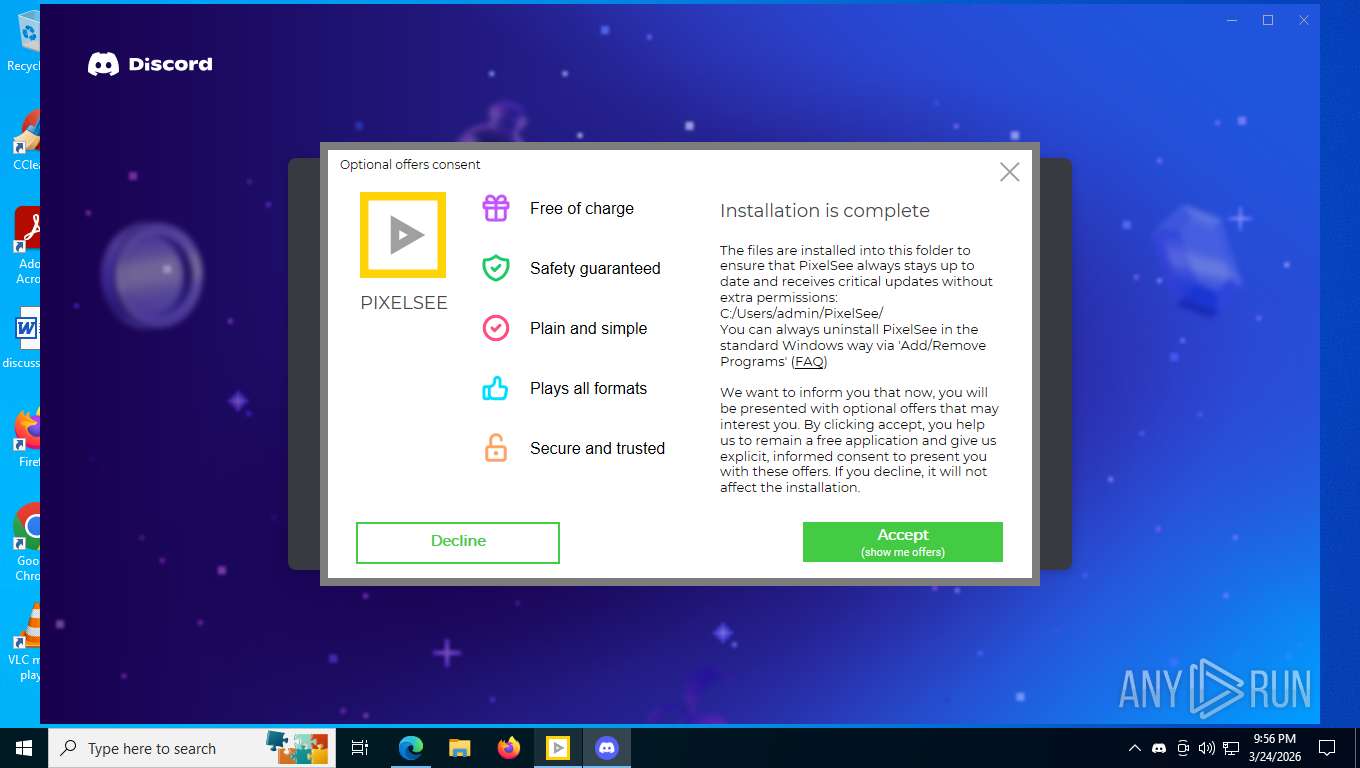Open the Windows Start menu

click(24, 748)
